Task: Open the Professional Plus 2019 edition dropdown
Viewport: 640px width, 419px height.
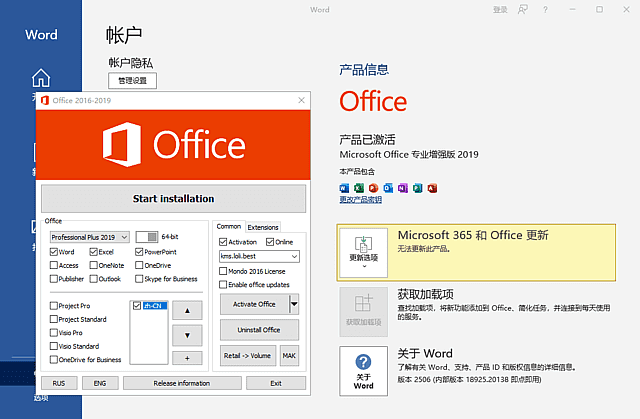Action: pos(90,237)
